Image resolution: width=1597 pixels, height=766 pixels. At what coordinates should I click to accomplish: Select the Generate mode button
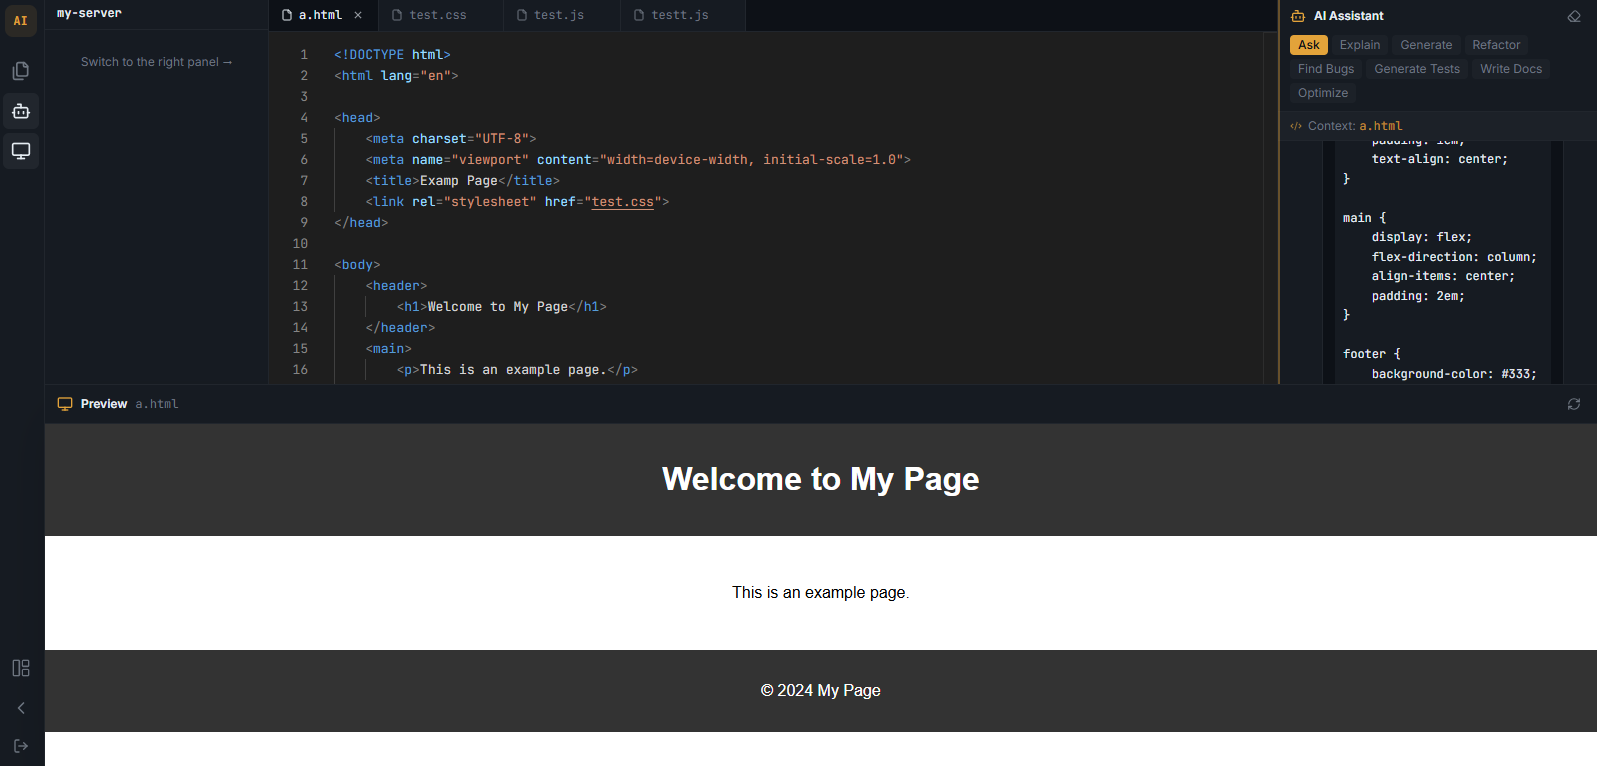tap(1426, 45)
